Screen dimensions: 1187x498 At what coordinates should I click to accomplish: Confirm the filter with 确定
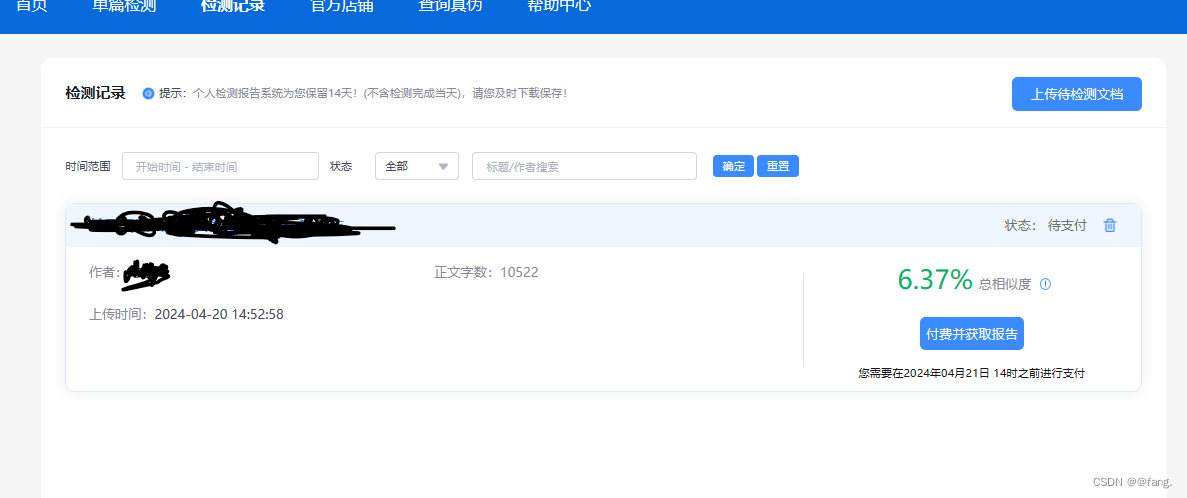click(x=734, y=167)
